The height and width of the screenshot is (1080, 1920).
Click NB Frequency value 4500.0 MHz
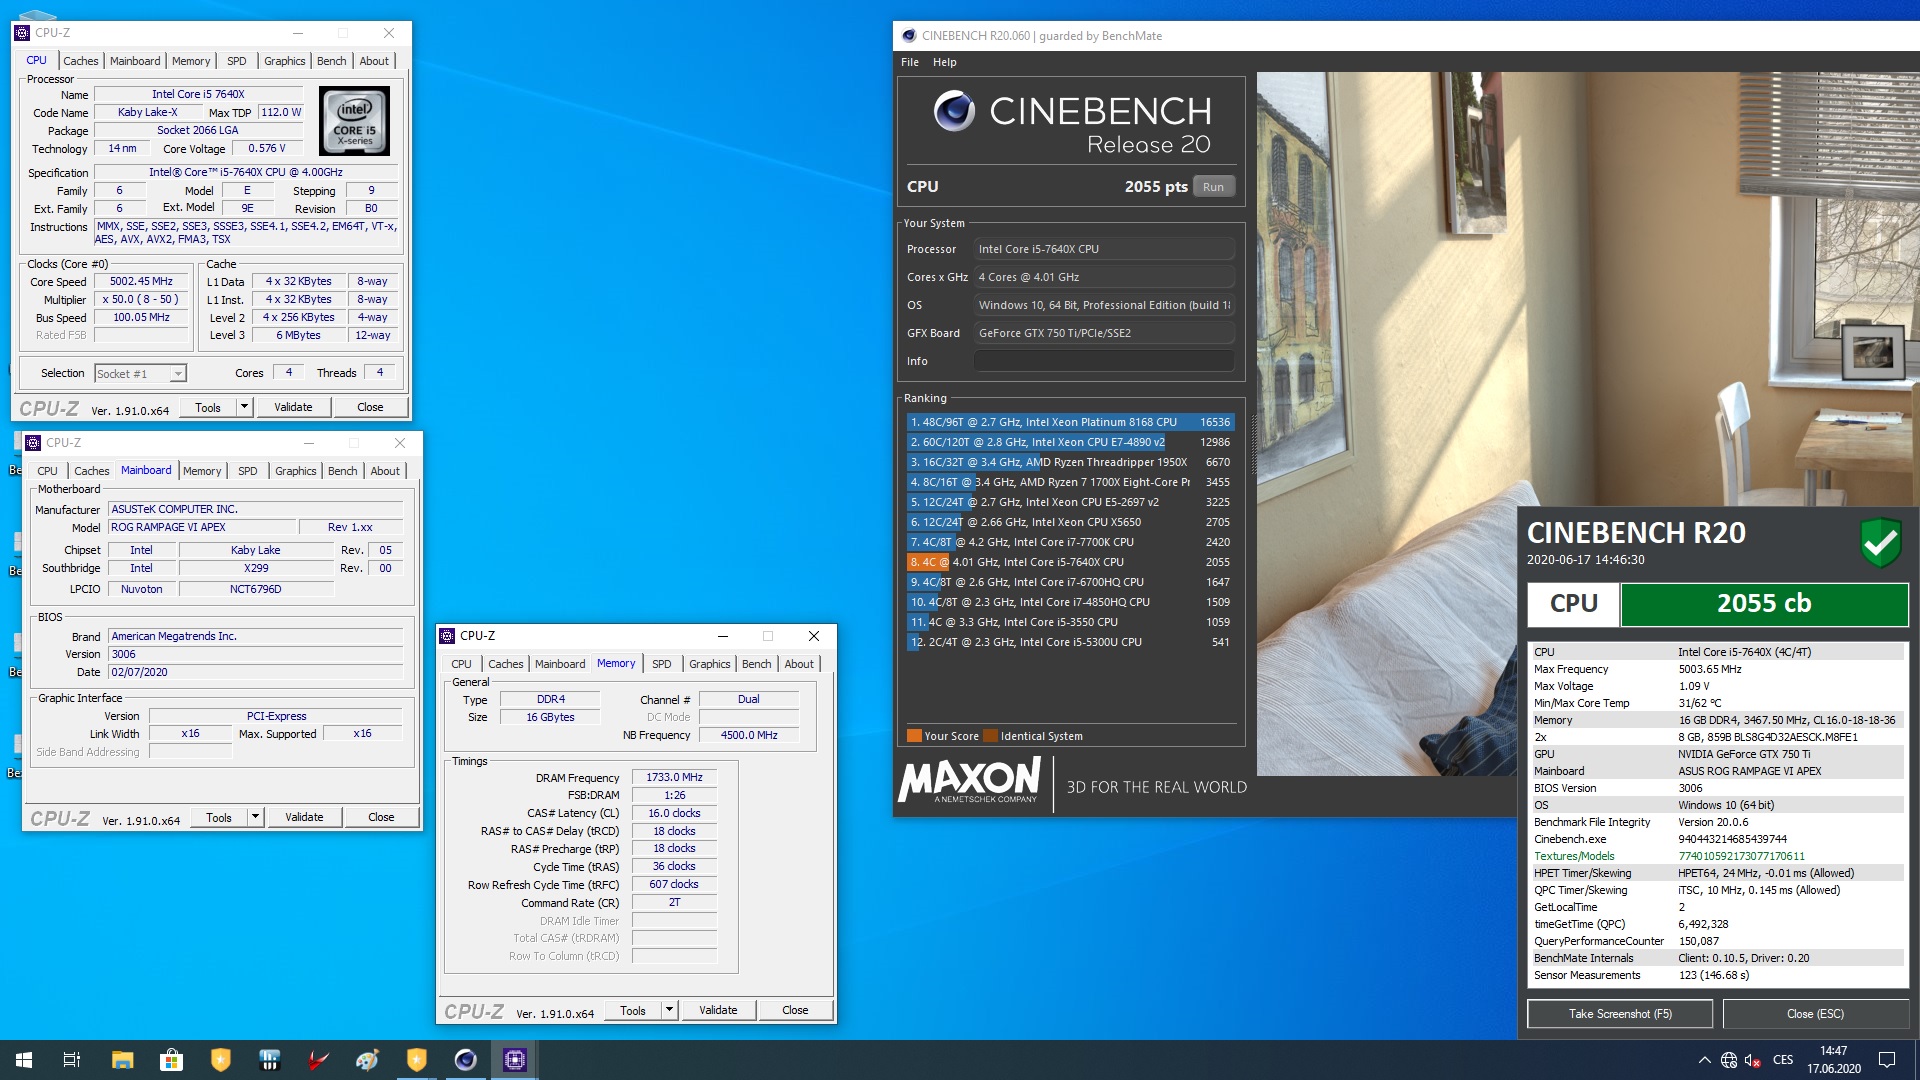coord(749,735)
